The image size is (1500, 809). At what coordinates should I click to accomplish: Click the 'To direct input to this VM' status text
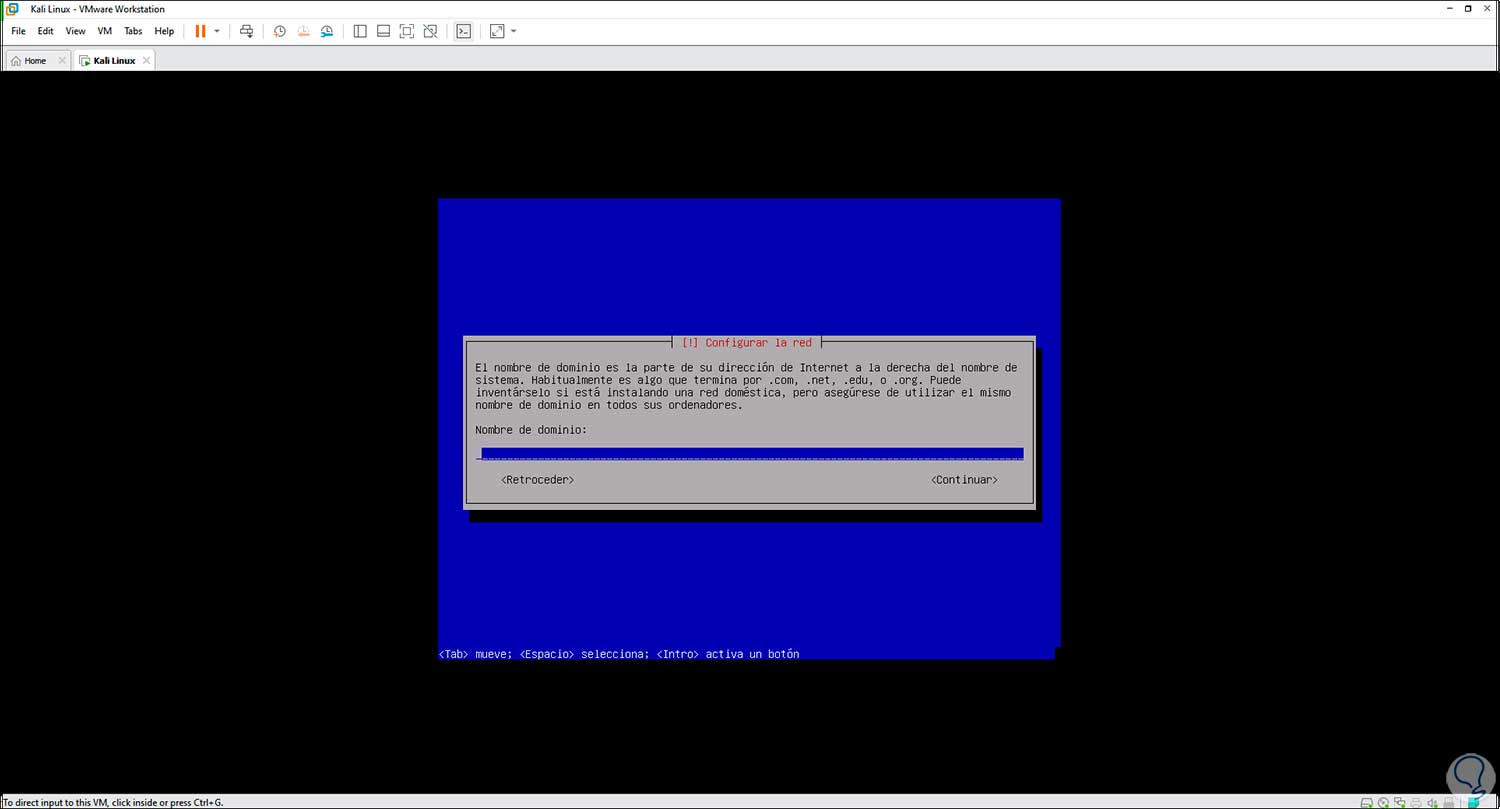coord(113,802)
